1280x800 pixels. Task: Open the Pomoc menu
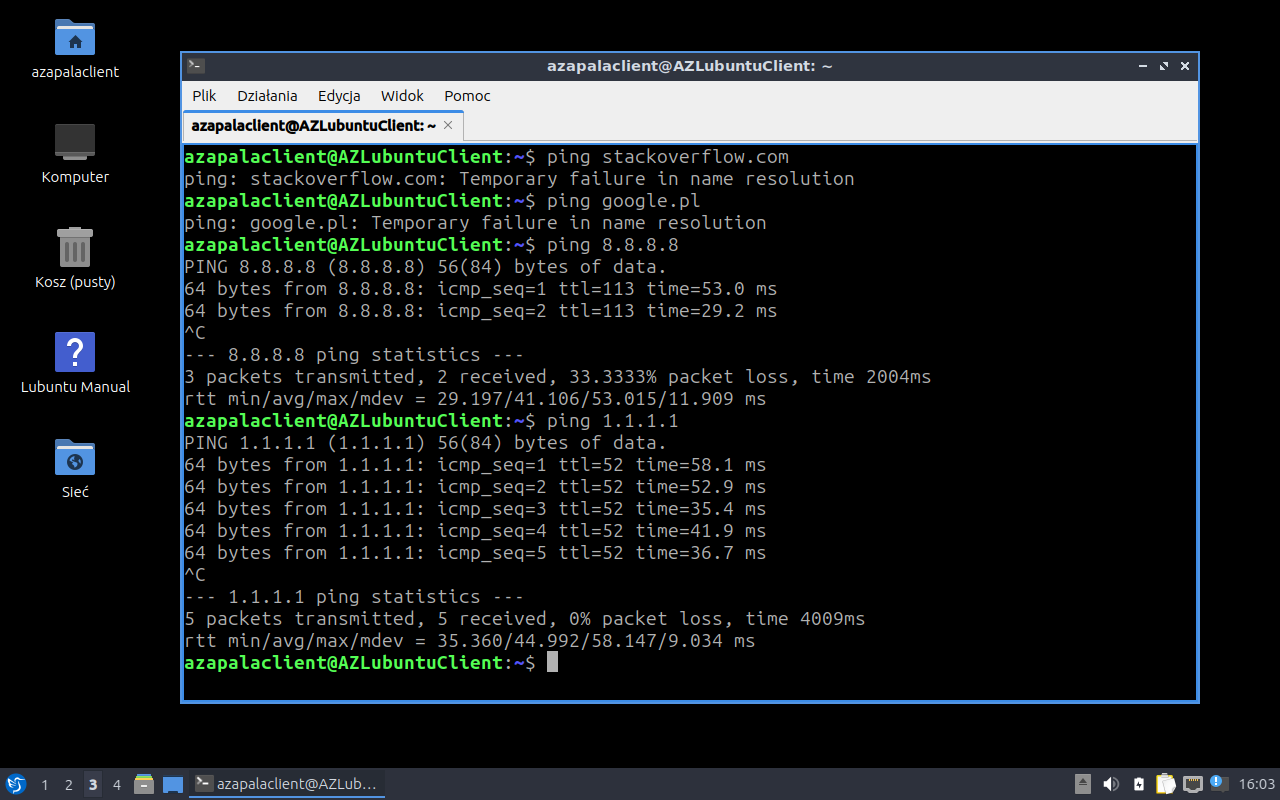[x=467, y=96]
